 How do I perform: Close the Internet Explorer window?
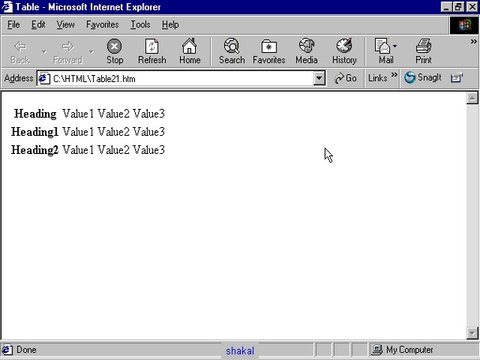pyautogui.click(x=472, y=7)
